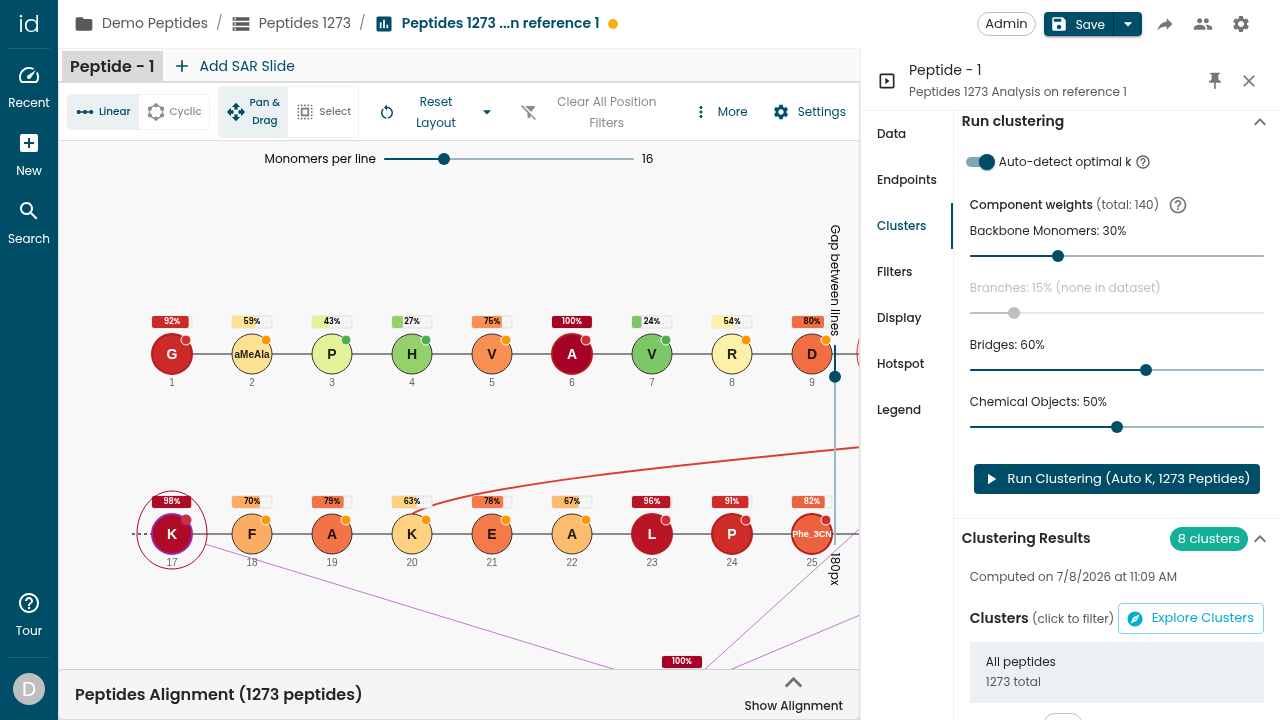
Task: Show help for Component weights
Action: pos(1178,205)
